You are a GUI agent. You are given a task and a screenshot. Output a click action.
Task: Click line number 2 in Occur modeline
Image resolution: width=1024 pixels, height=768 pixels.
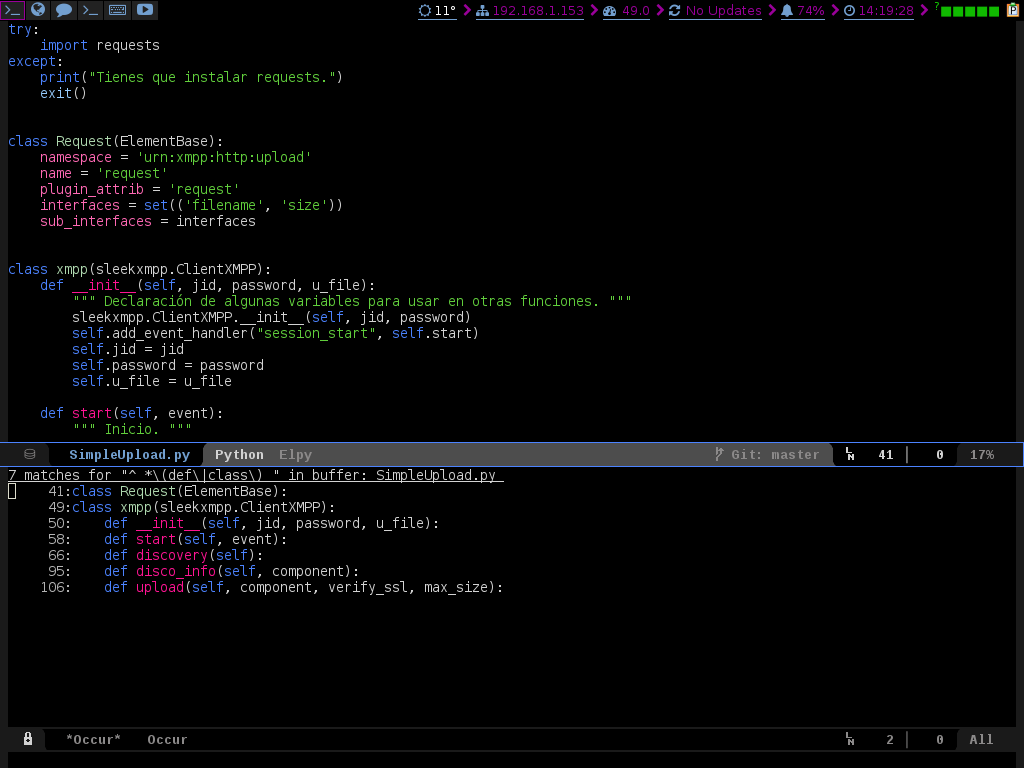click(x=889, y=739)
